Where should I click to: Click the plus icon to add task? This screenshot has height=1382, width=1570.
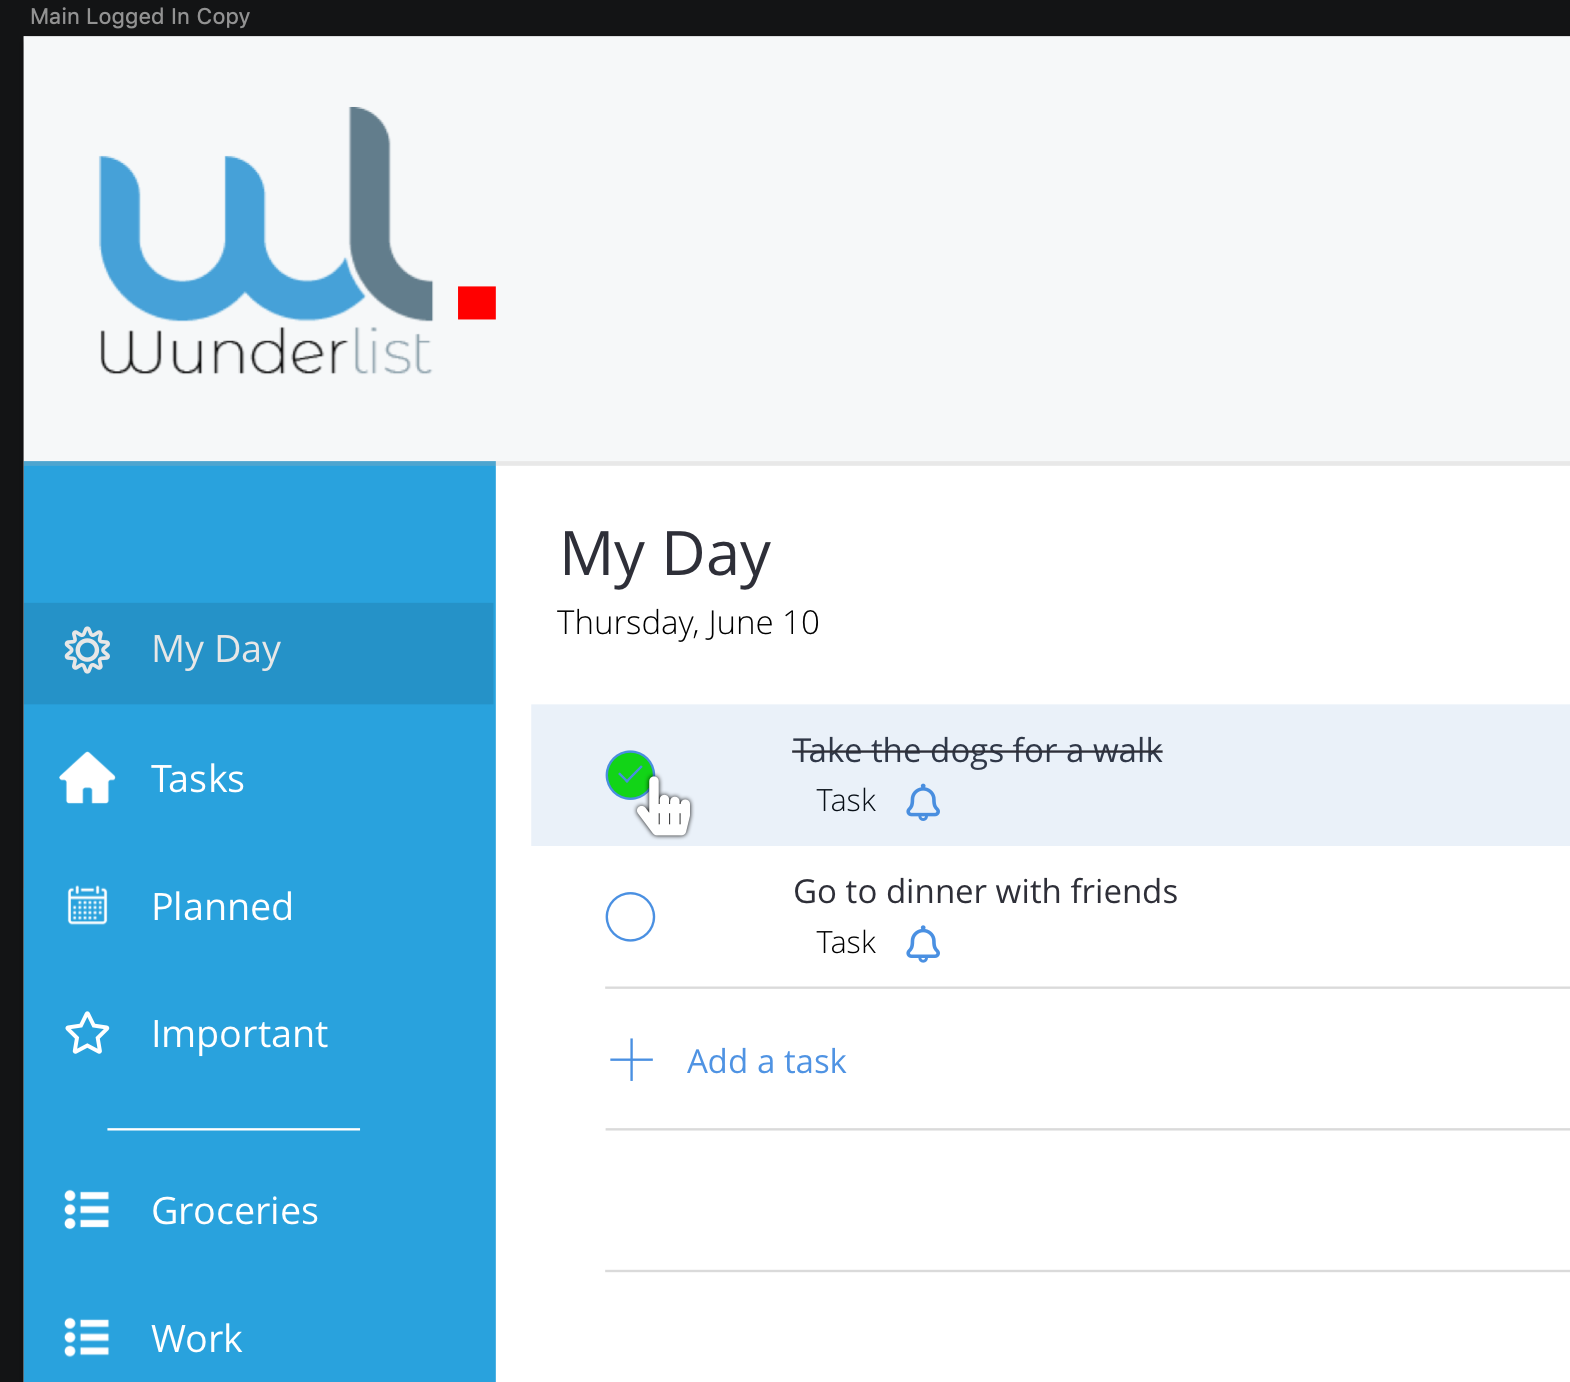click(631, 1060)
